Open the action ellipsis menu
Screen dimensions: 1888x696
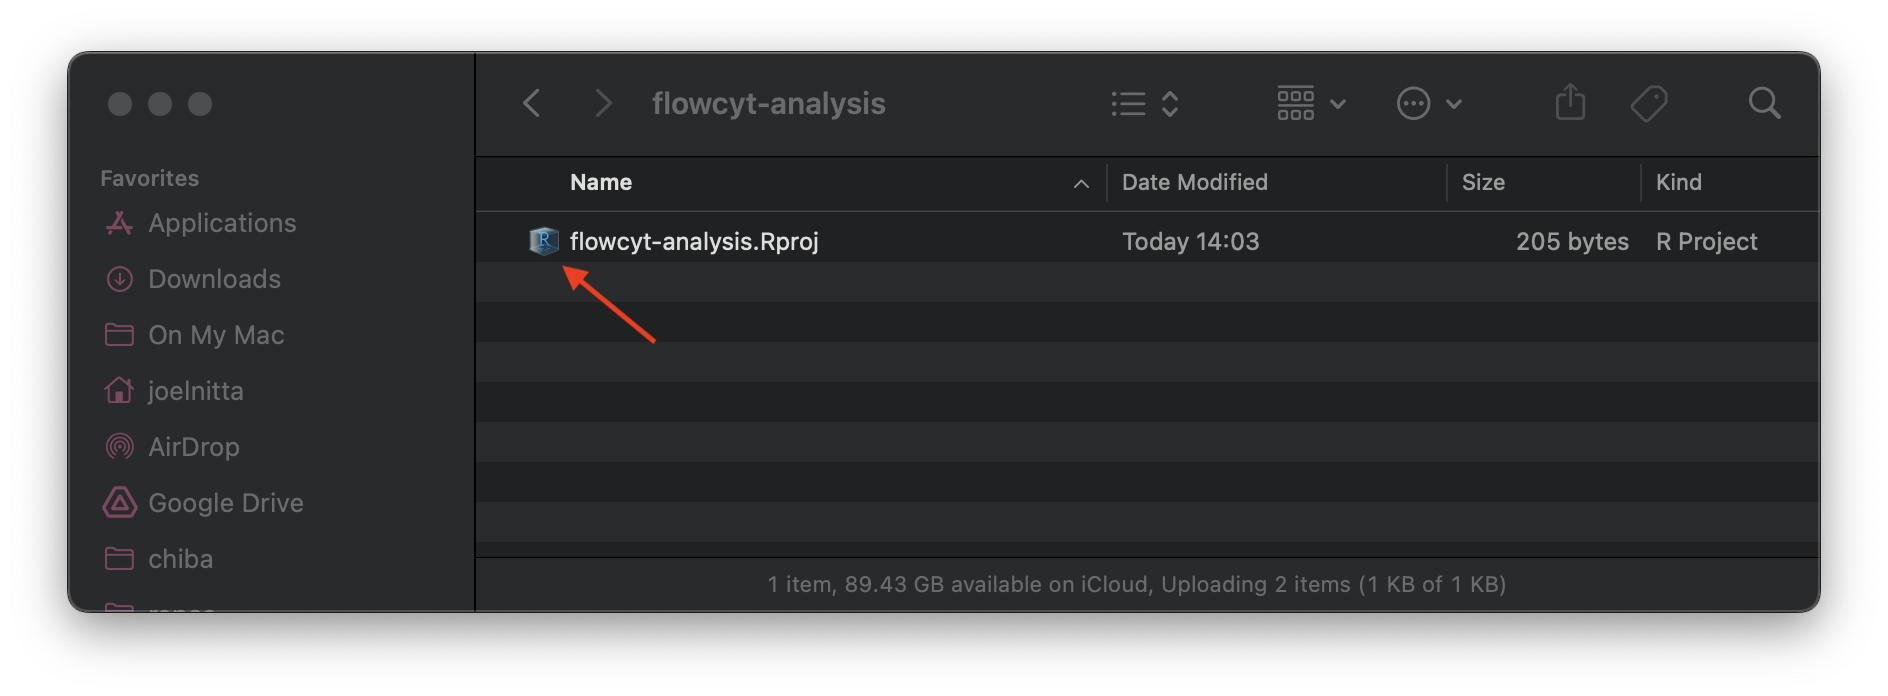click(1429, 104)
